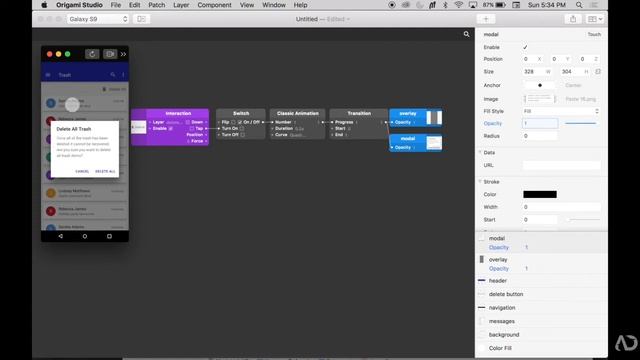Open the Untitled — Edited title dropdown
Viewport: 640px width, 360px height.
pyautogui.click(x=322, y=19)
